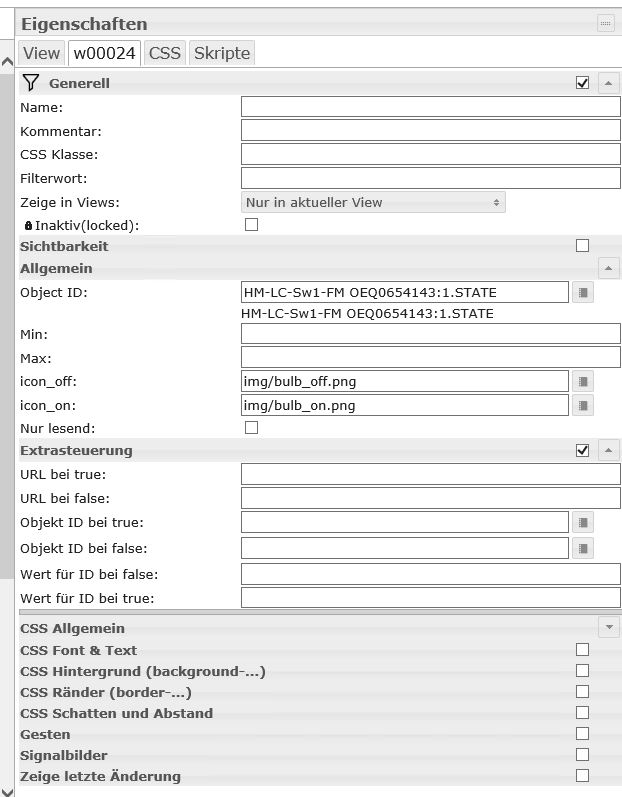Open the Zeige in Views dropdown
This screenshot has width=622, height=797.
click(373, 202)
